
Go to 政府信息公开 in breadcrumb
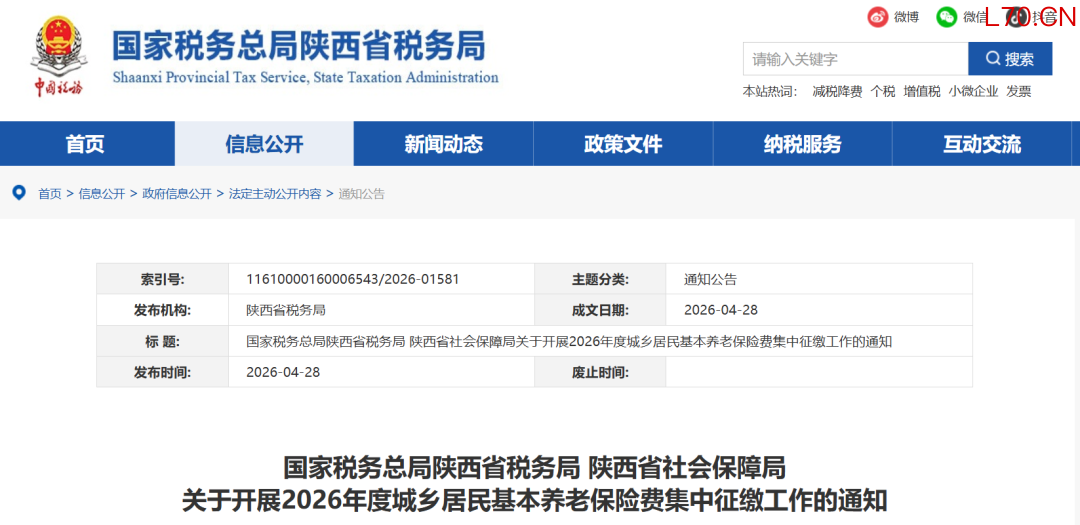177,194
